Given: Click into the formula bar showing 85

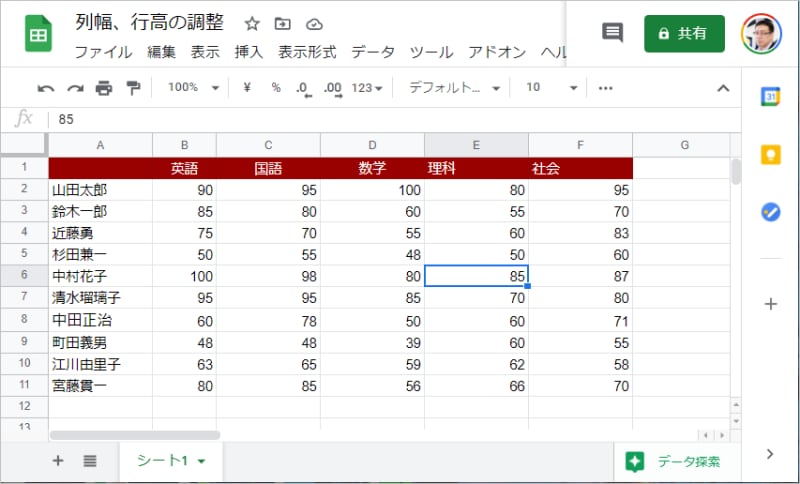Looking at the screenshot, I should click(x=393, y=119).
